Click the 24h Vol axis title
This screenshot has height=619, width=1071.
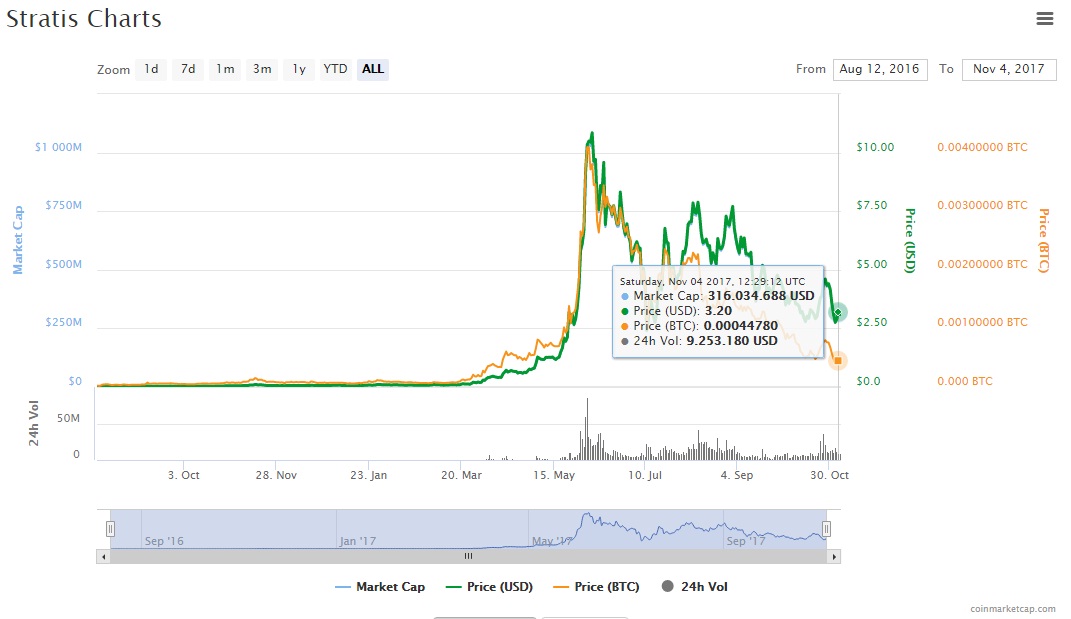(x=33, y=424)
